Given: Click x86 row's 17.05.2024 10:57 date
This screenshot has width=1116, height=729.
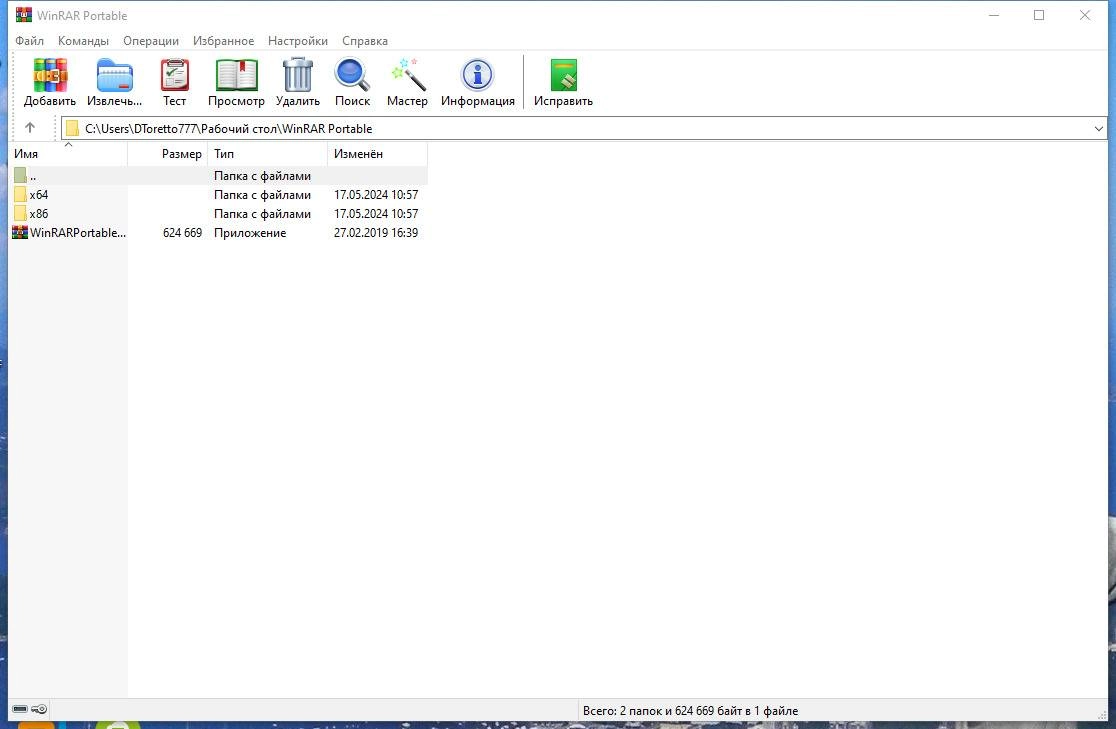Looking at the screenshot, I should click(x=376, y=214).
